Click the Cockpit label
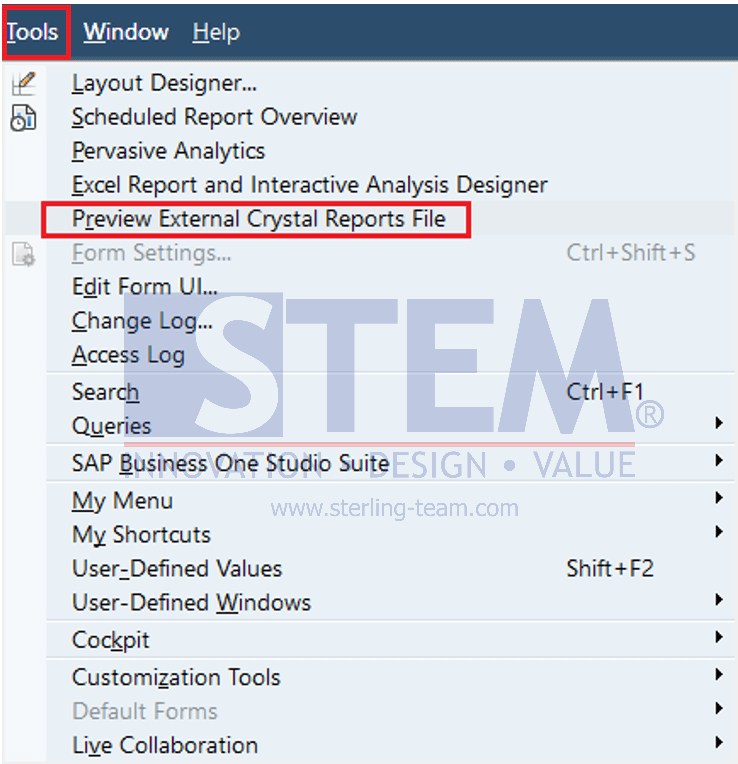 pyautogui.click(x=111, y=640)
